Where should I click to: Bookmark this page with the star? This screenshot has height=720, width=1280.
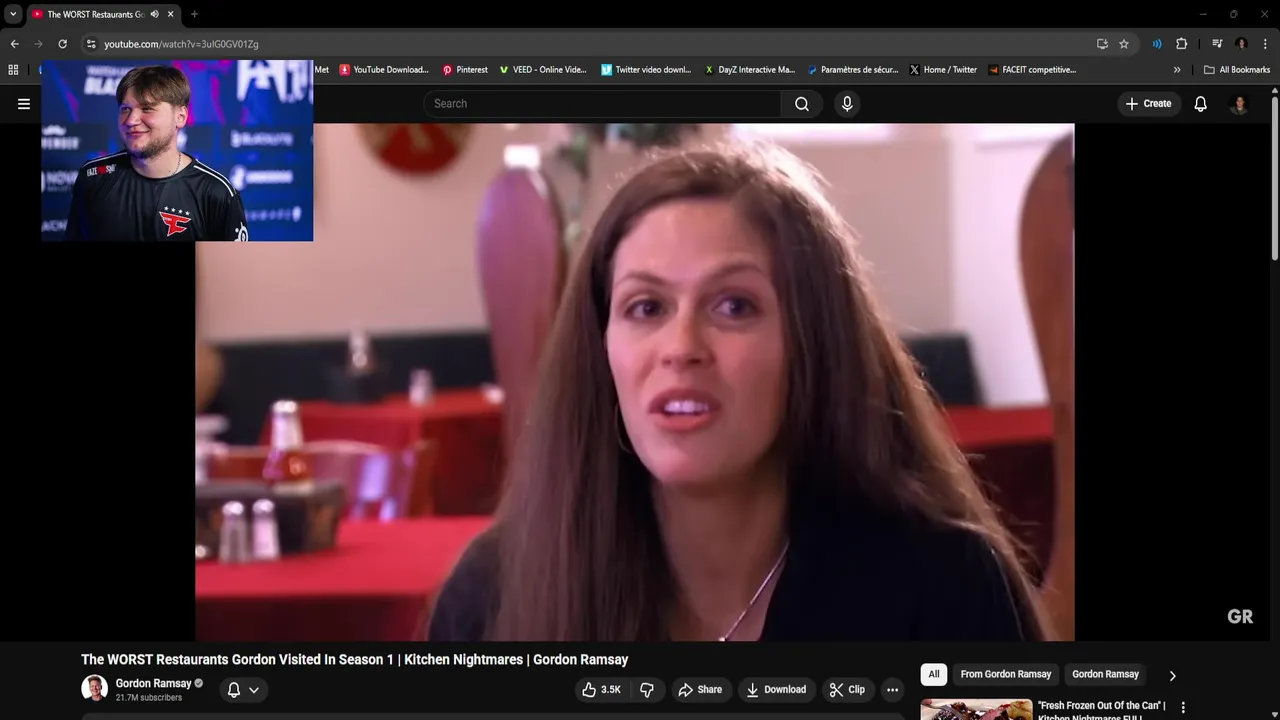[x=1124, y=44]
